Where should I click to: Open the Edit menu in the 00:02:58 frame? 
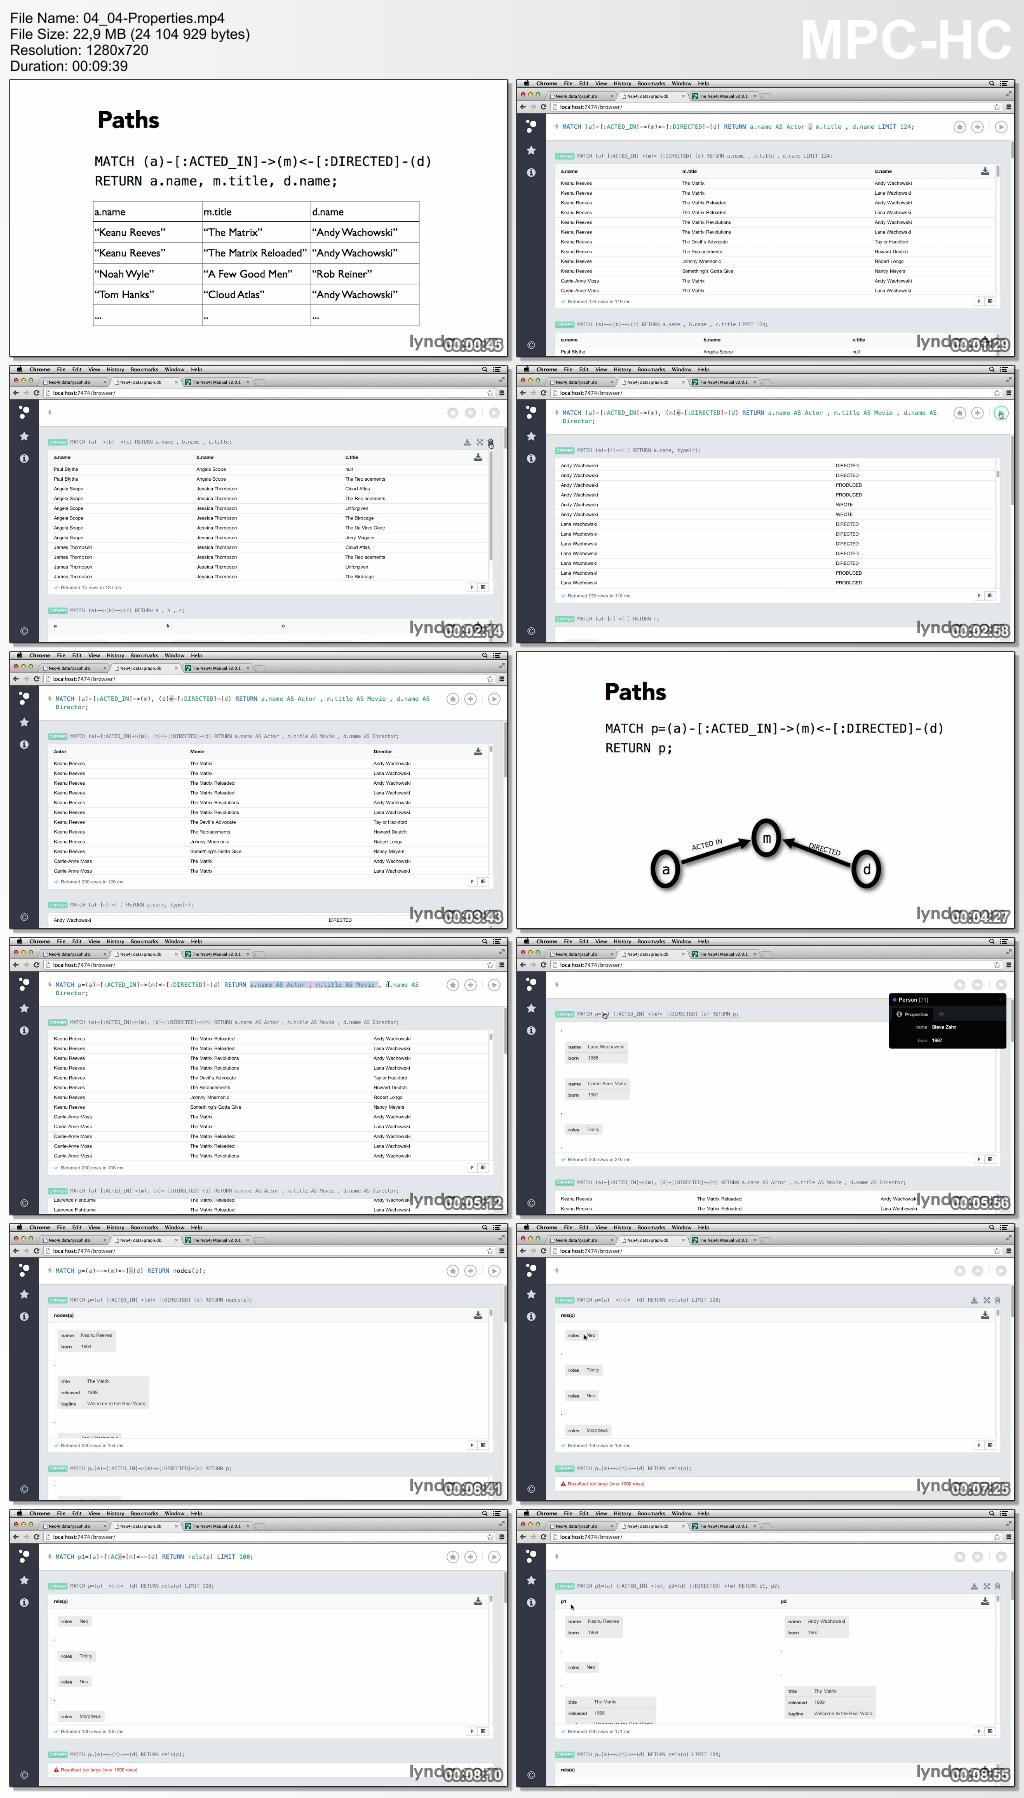click(x=584, y=369)
